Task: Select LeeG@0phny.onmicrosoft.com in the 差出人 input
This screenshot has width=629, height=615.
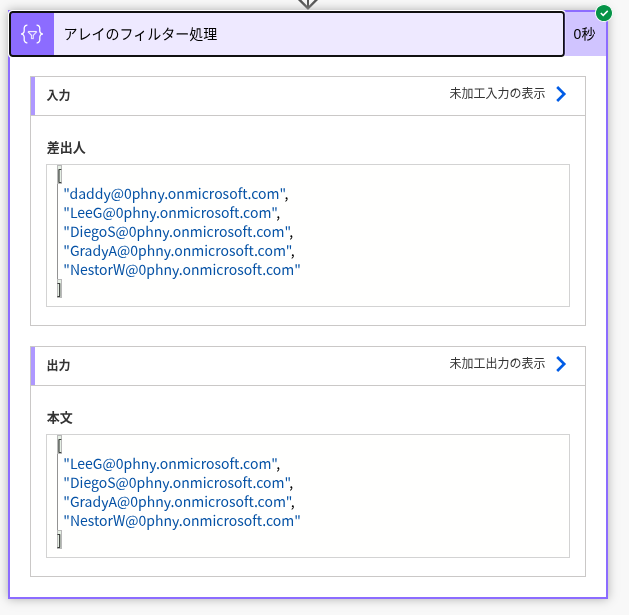Action: pyautogui.click(x=170, y=213)
